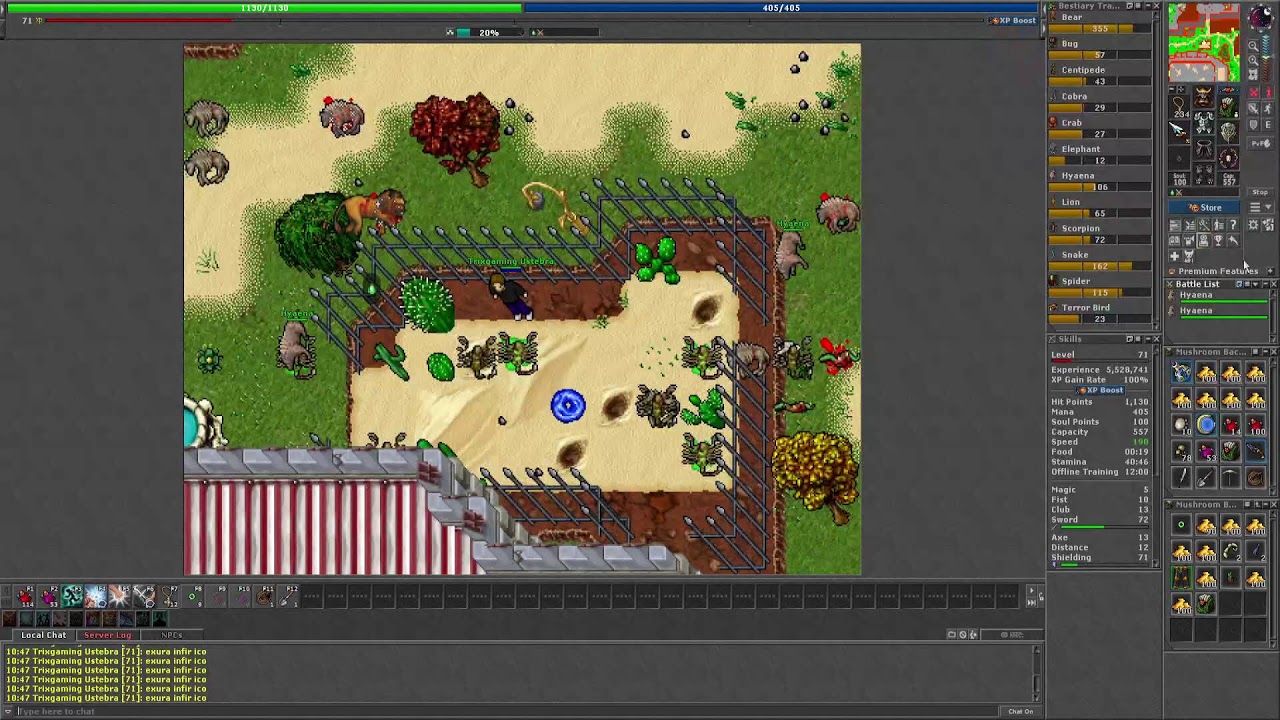Open the options gear icon

tap(1254, 225)
